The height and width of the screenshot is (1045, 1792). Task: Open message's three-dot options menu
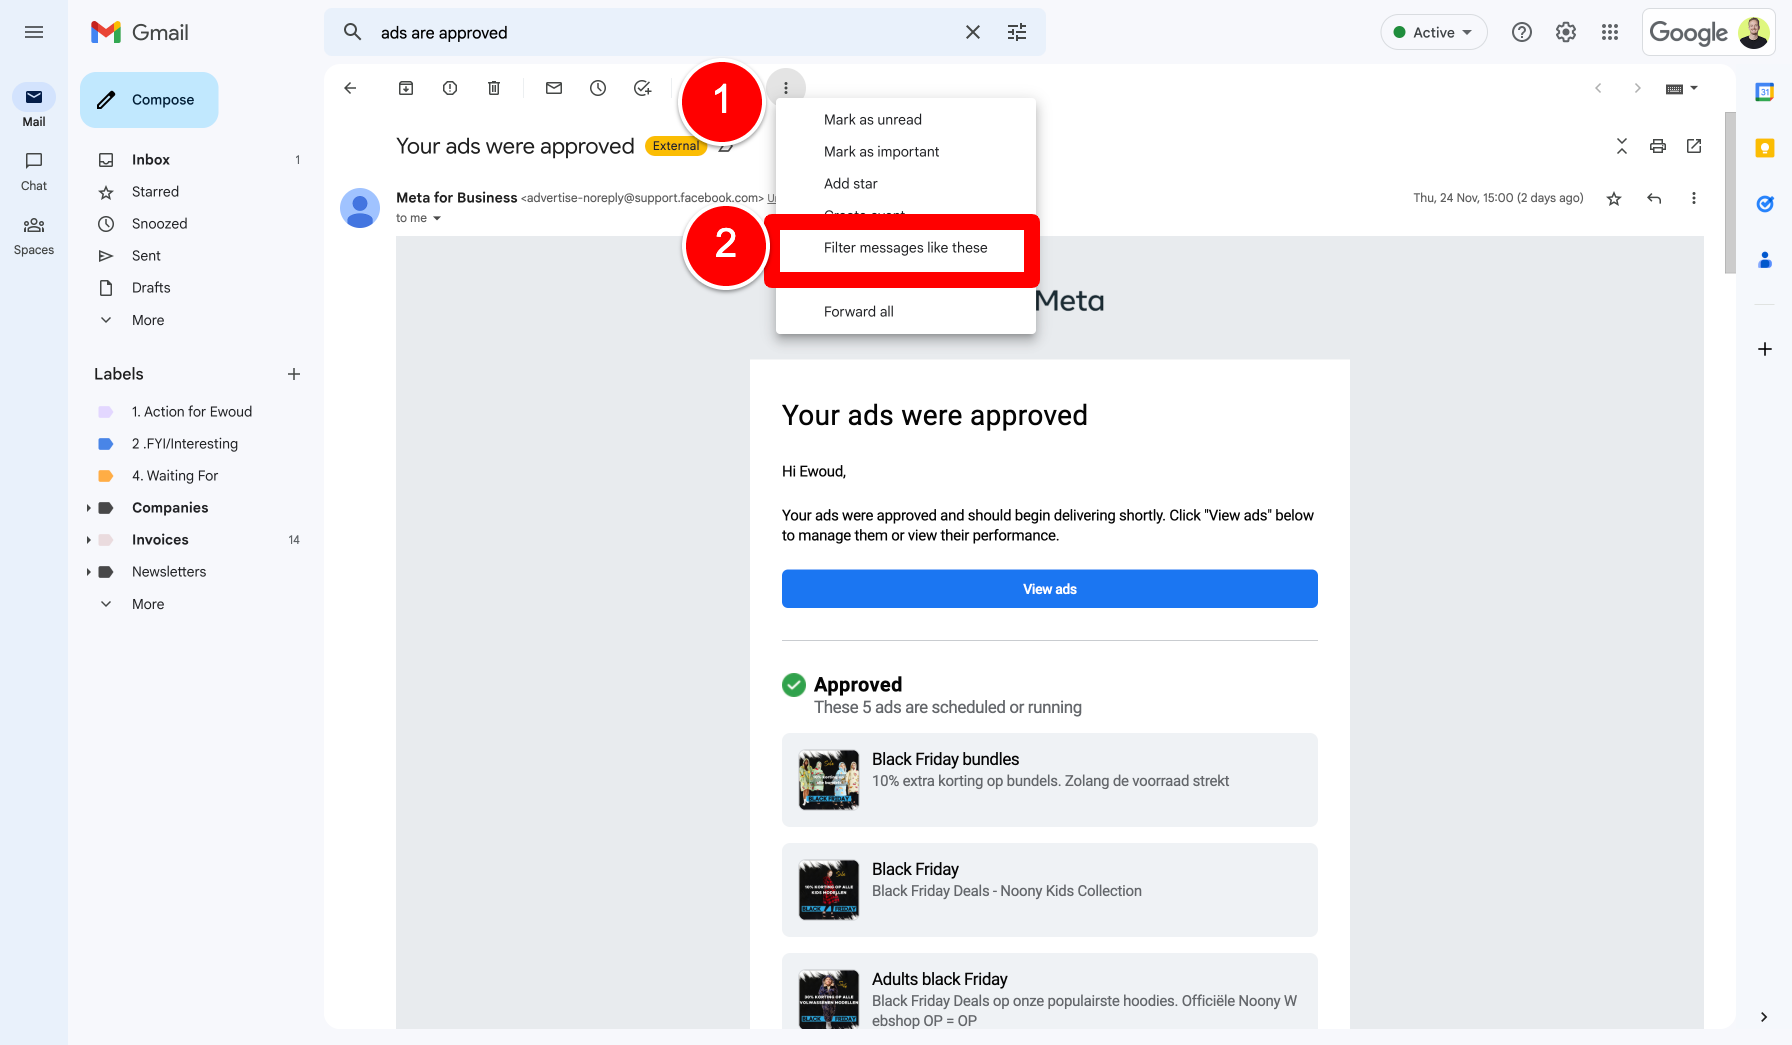(1694, 198)
